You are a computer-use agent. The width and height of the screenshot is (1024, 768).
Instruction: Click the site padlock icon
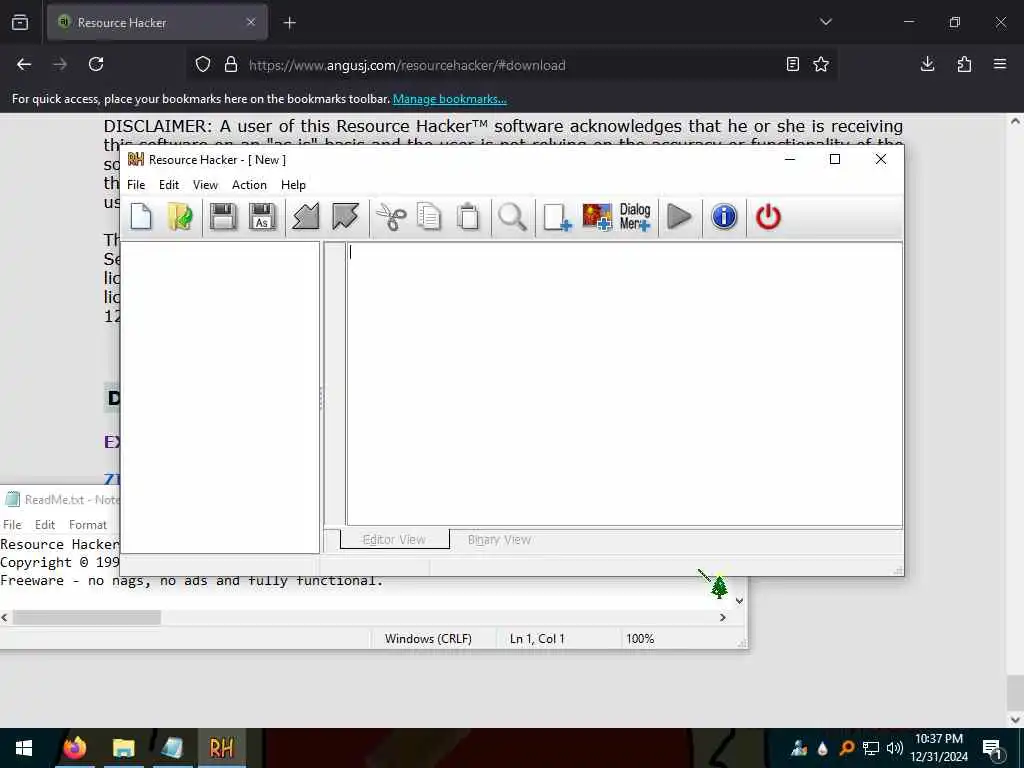tap(231, 64)
